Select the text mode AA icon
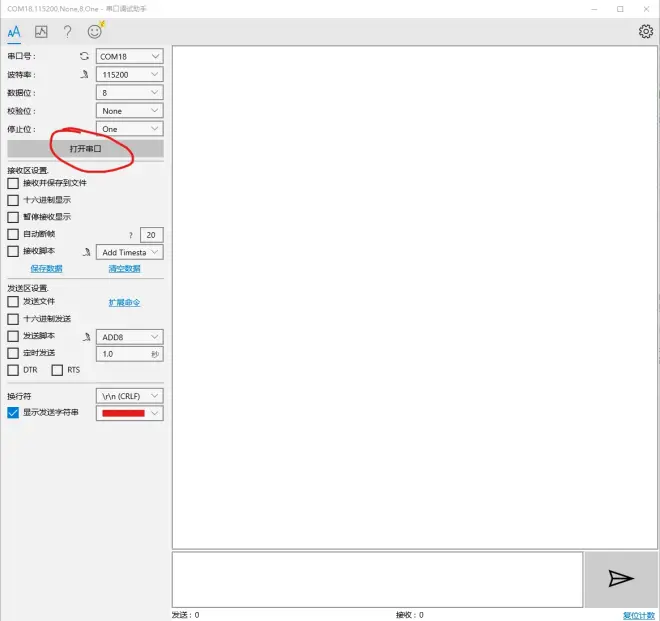660x621 pixels. tap(14, 32)
